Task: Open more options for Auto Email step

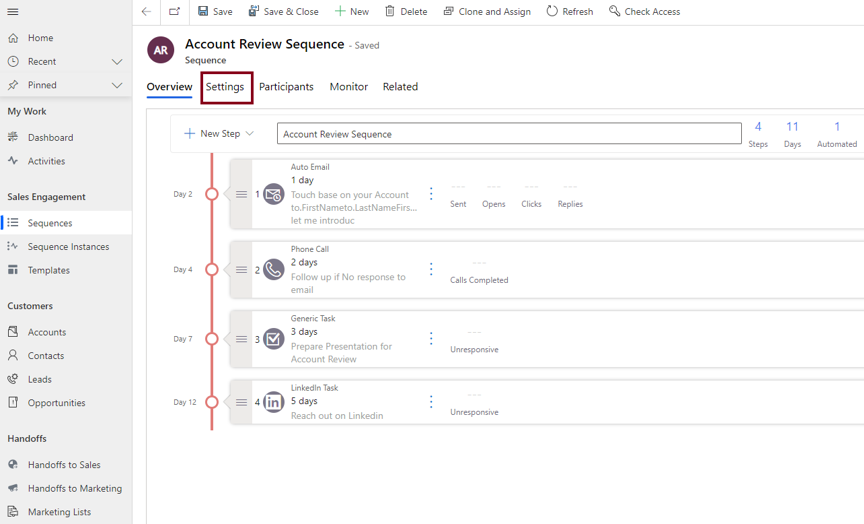Action: point(431,193)
